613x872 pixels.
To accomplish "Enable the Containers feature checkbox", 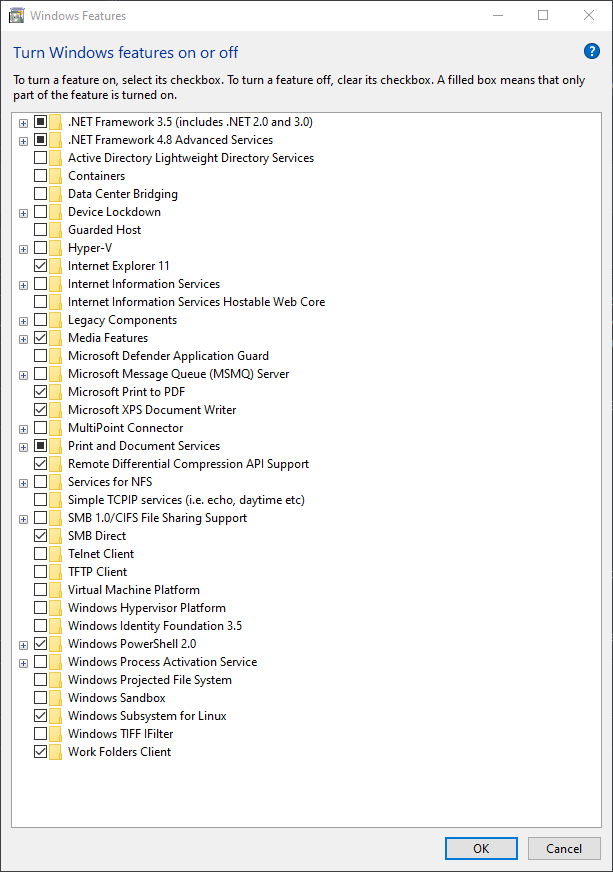I will (40, 175).
